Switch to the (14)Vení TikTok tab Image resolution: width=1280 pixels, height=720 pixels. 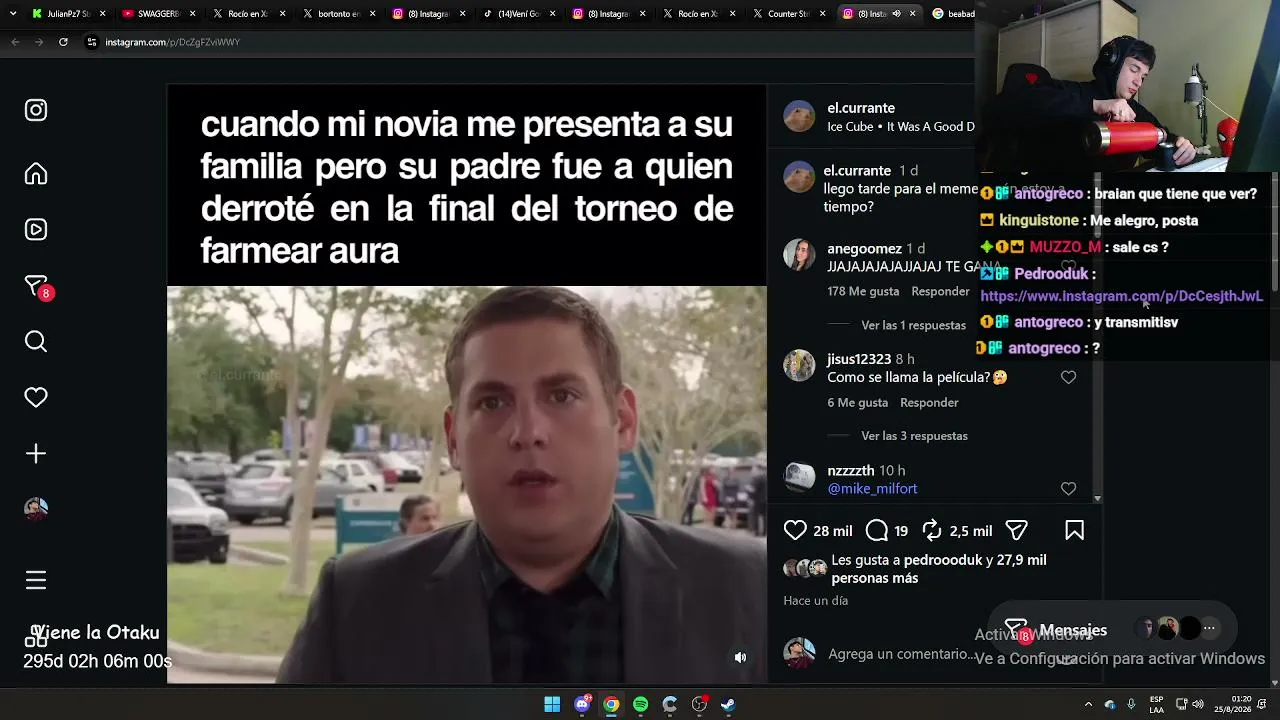pos(518,14)
